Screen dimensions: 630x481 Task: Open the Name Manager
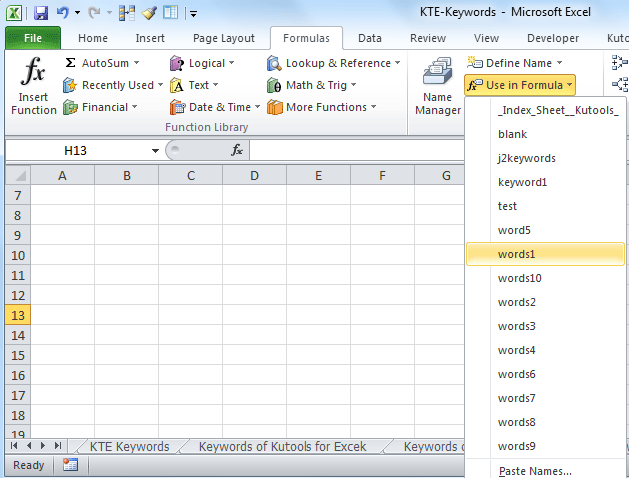coord(438,86)
